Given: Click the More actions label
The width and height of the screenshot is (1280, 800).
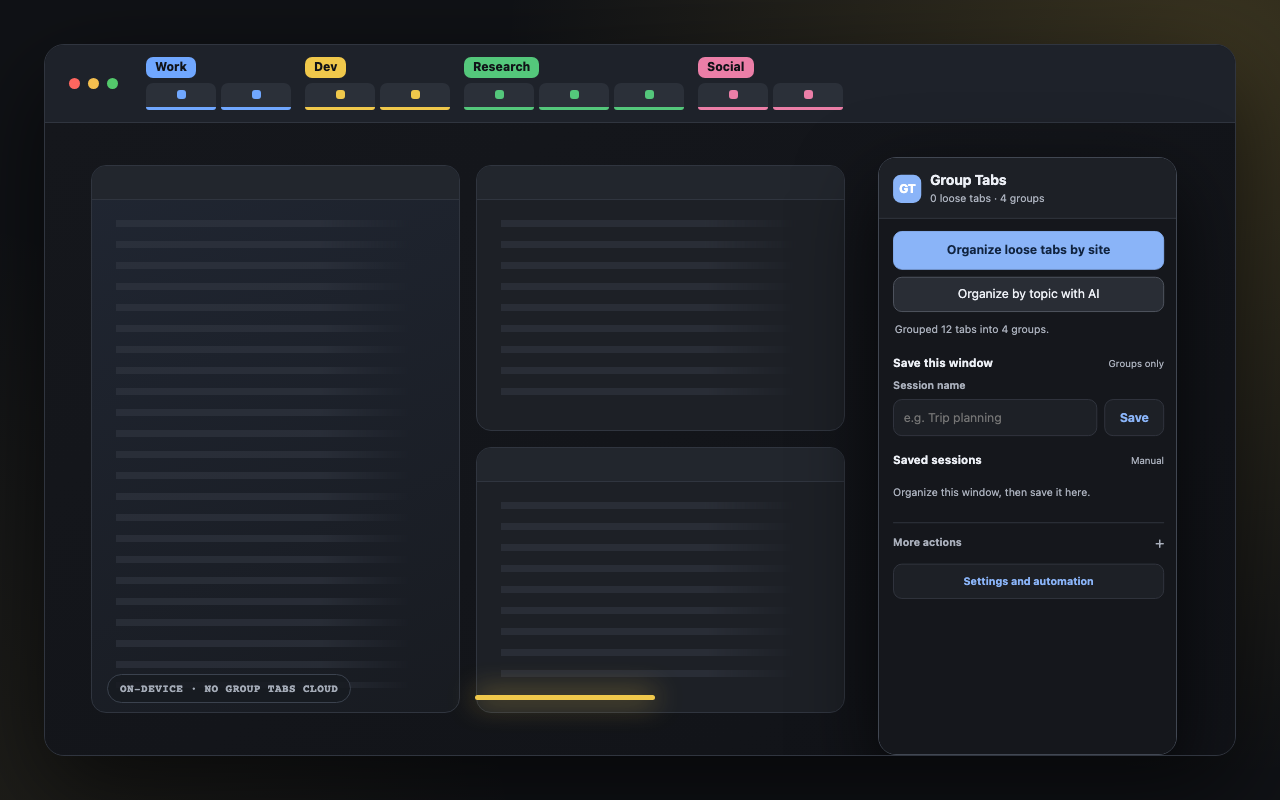Looking at the screenshot, I should [x=927, y=542].
